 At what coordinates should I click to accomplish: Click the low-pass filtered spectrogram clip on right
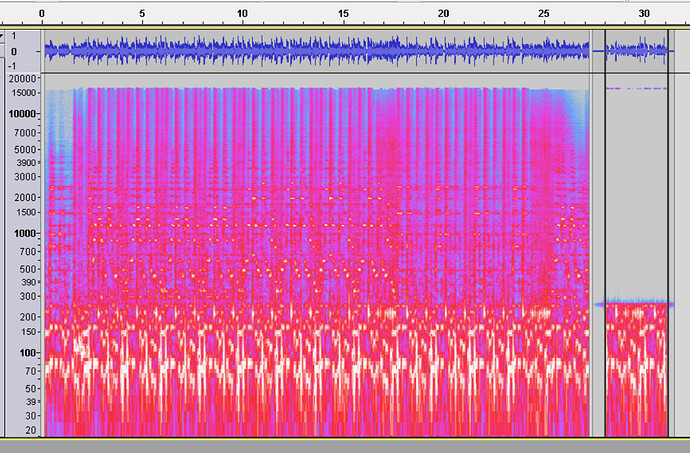click(636, 370)
